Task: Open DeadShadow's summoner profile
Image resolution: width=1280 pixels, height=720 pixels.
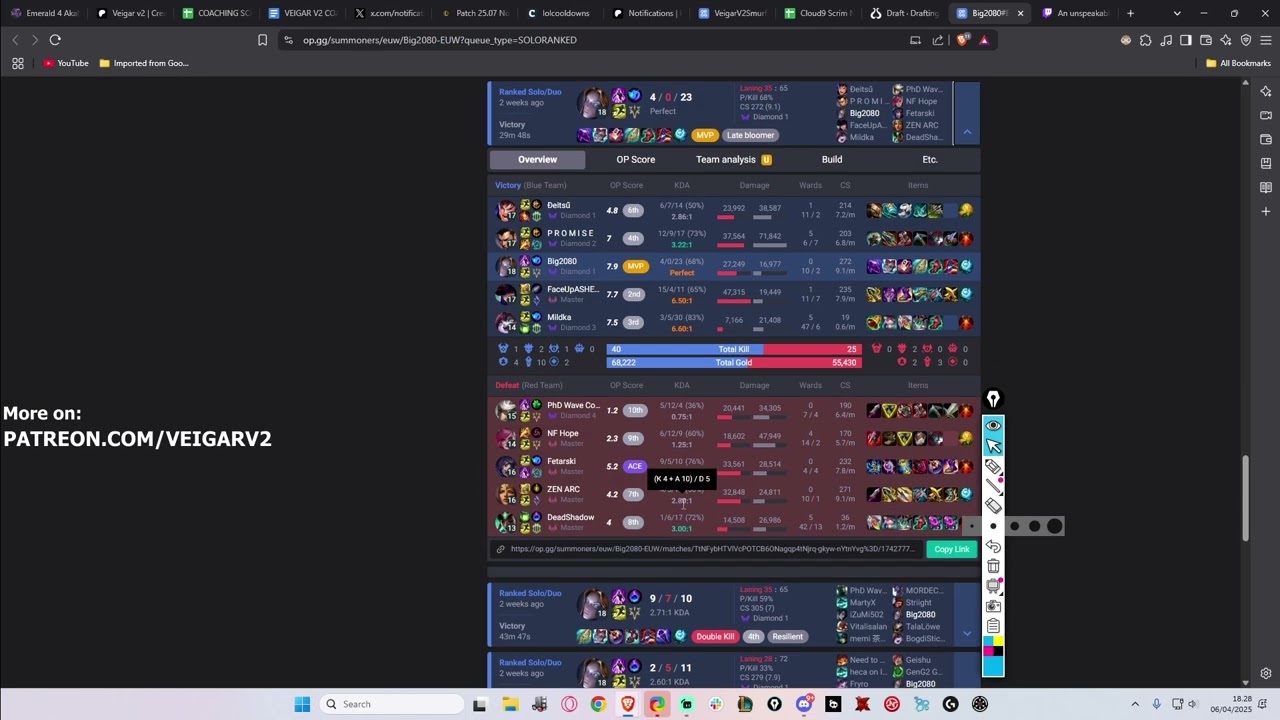Action: click(x=571, y=517)
